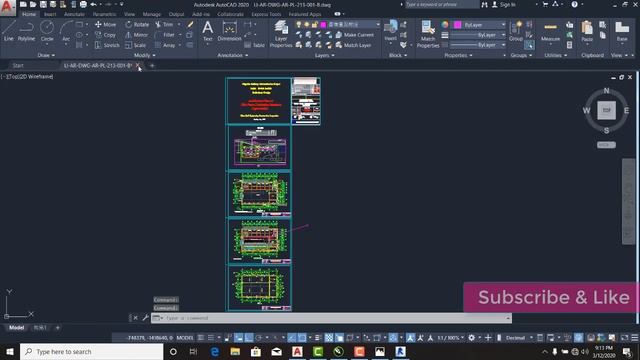Click the magenta object color swatch
The image size is (640, 360).
pos(458,24)
